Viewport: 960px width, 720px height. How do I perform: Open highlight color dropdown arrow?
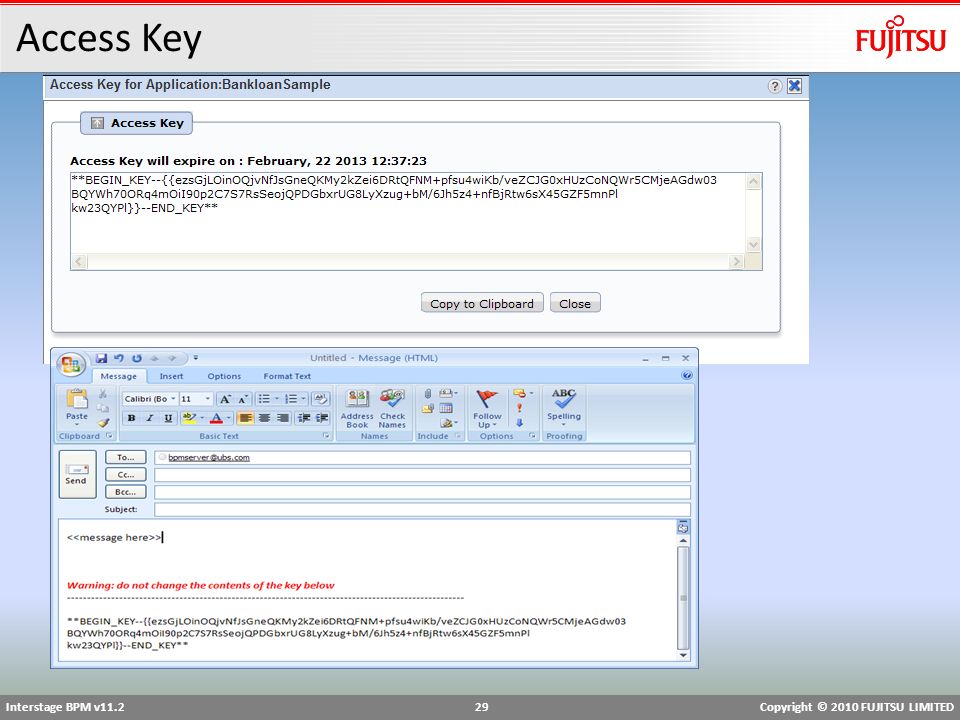pyautogui.click(x=202, y=418)
